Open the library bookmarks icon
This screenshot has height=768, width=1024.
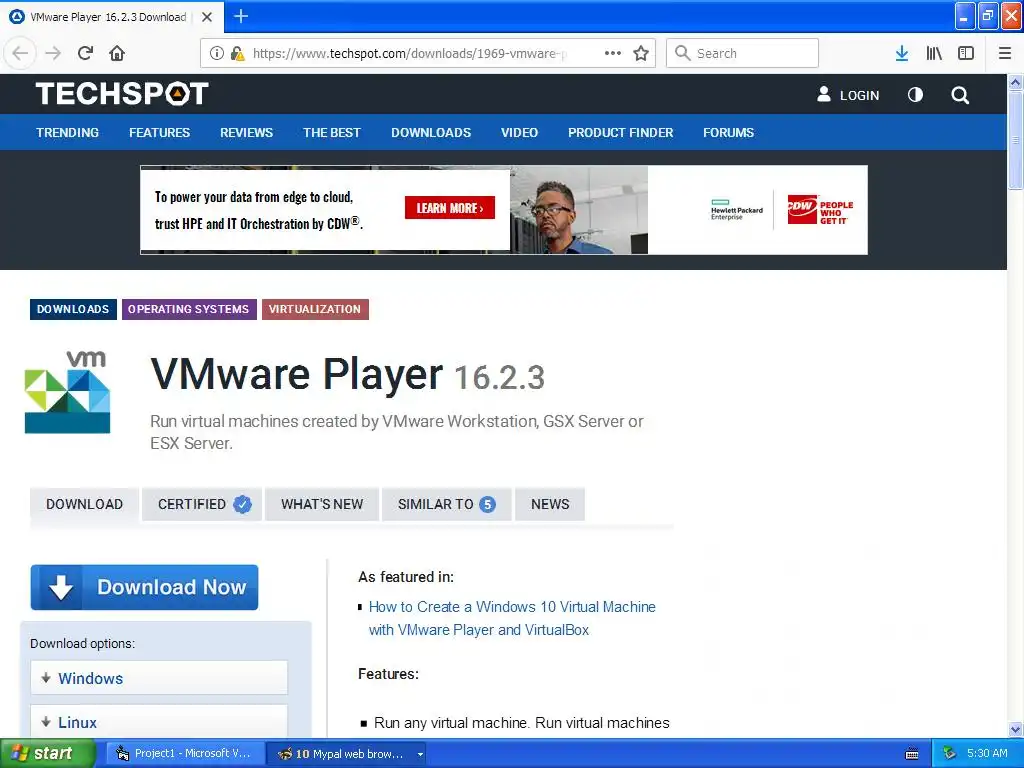click(934, 53)
